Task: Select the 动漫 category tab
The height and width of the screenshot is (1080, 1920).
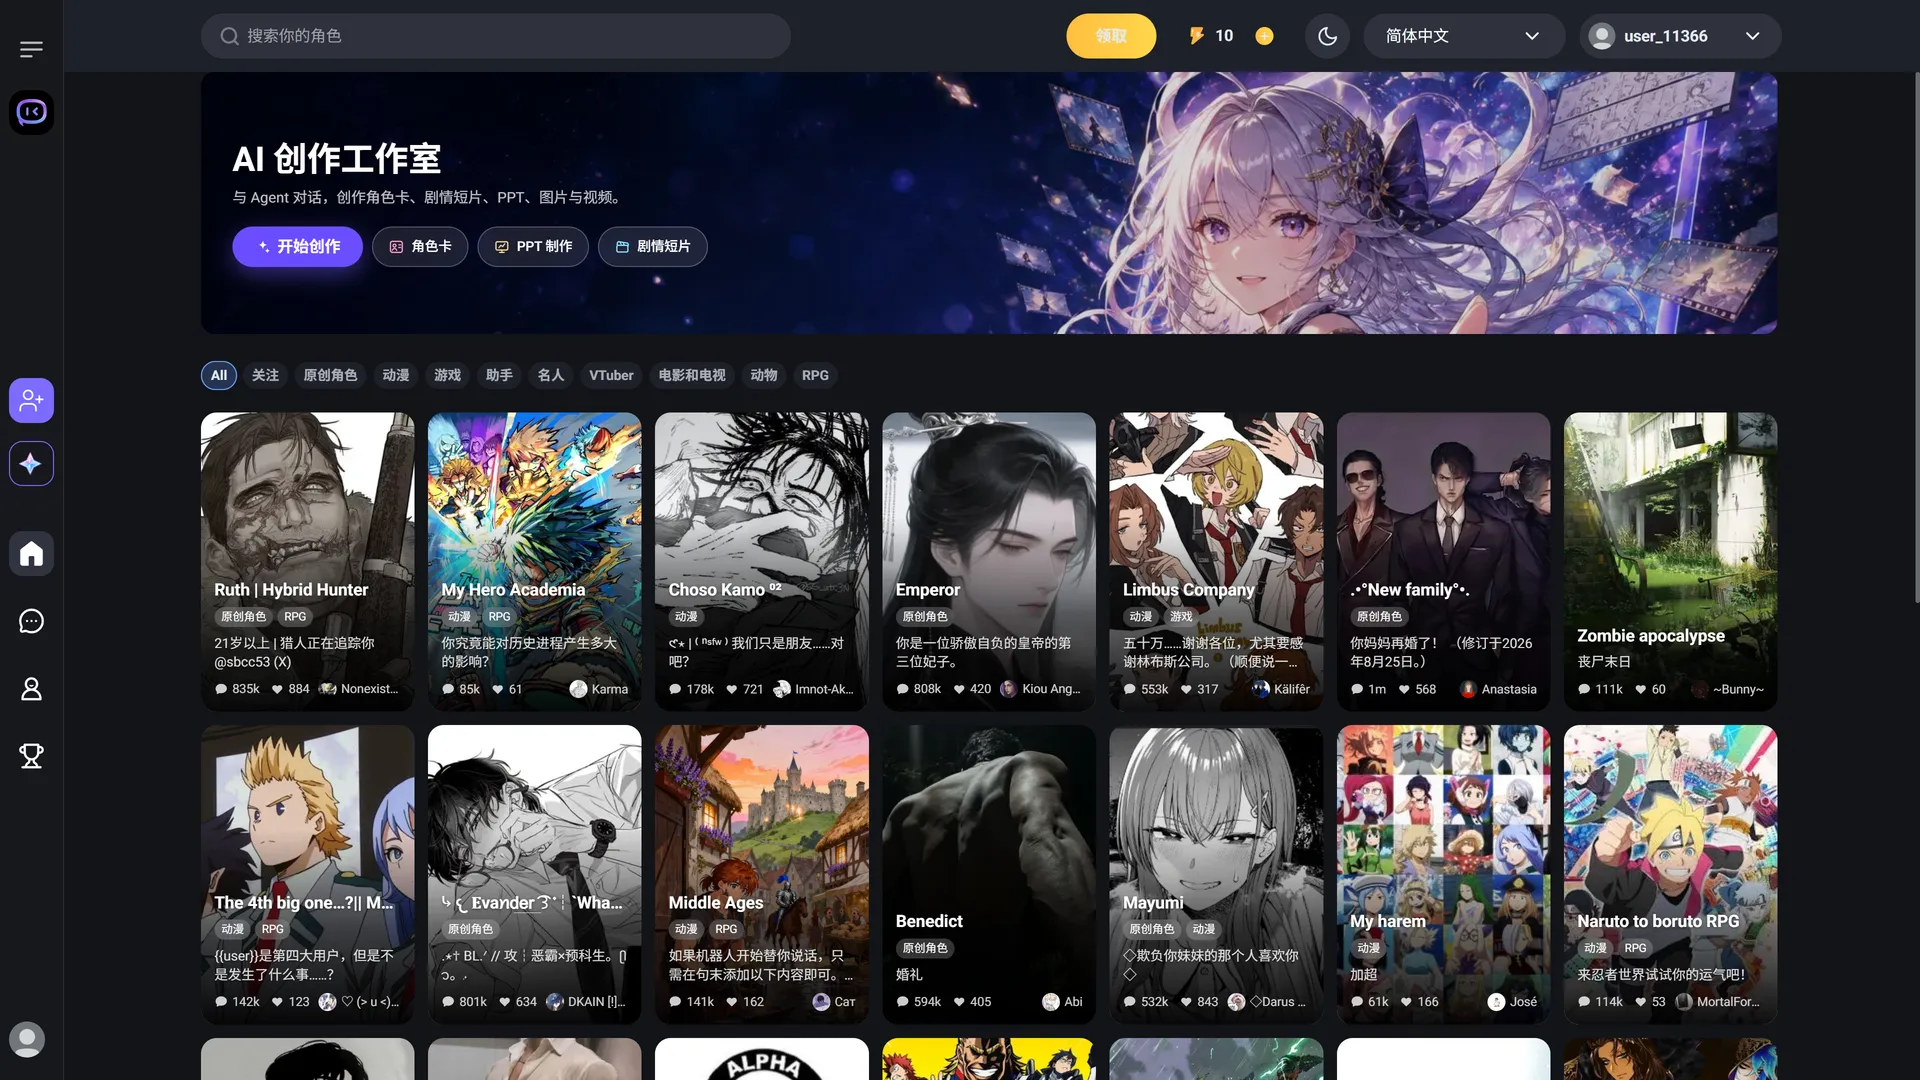Action: [396, 375]
